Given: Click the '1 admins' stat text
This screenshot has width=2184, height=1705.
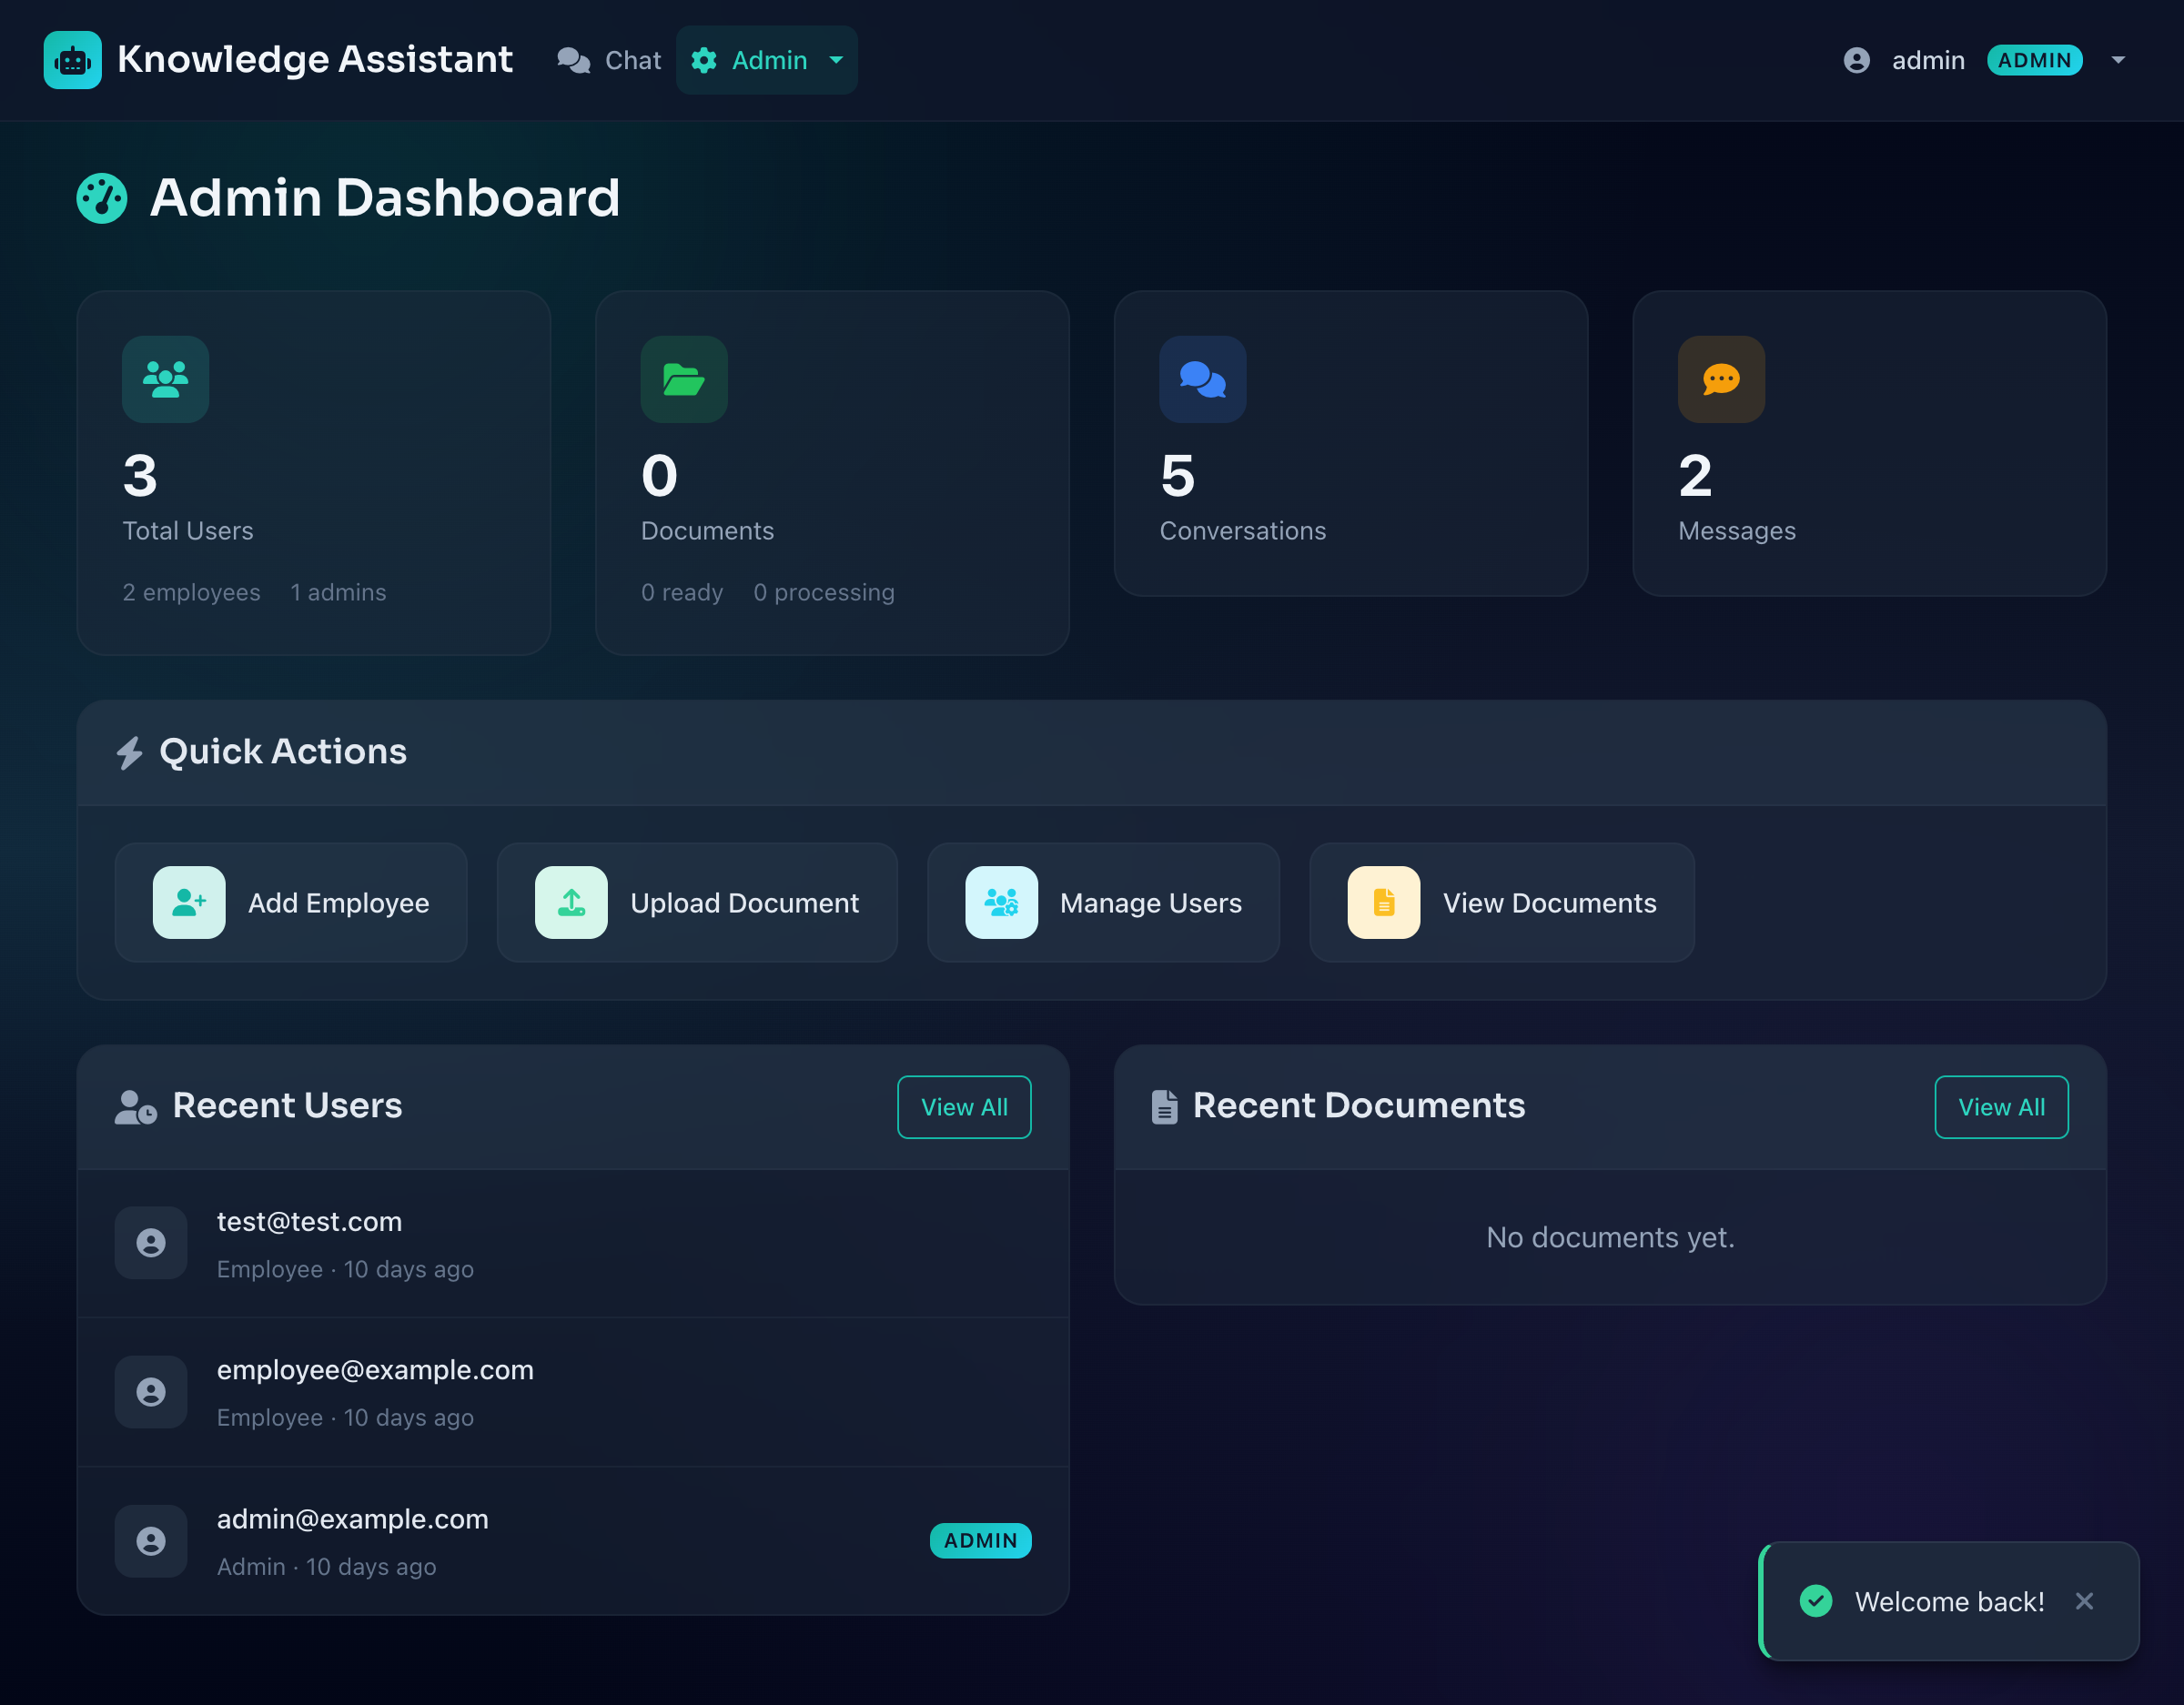Looking at the screenshot, I should [x=338, y=593].
